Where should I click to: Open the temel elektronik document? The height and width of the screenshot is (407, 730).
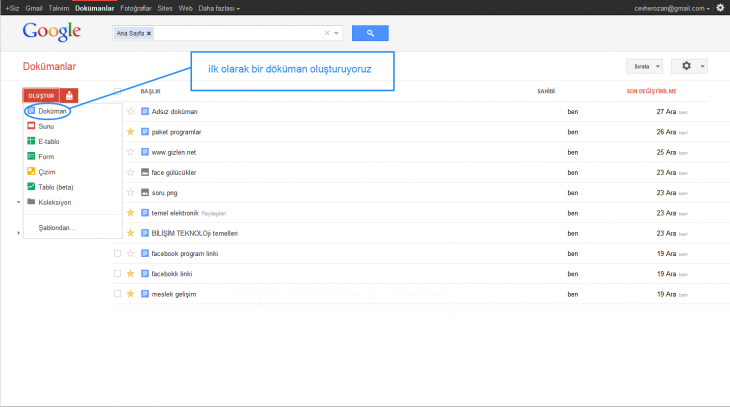coord(174,213)
